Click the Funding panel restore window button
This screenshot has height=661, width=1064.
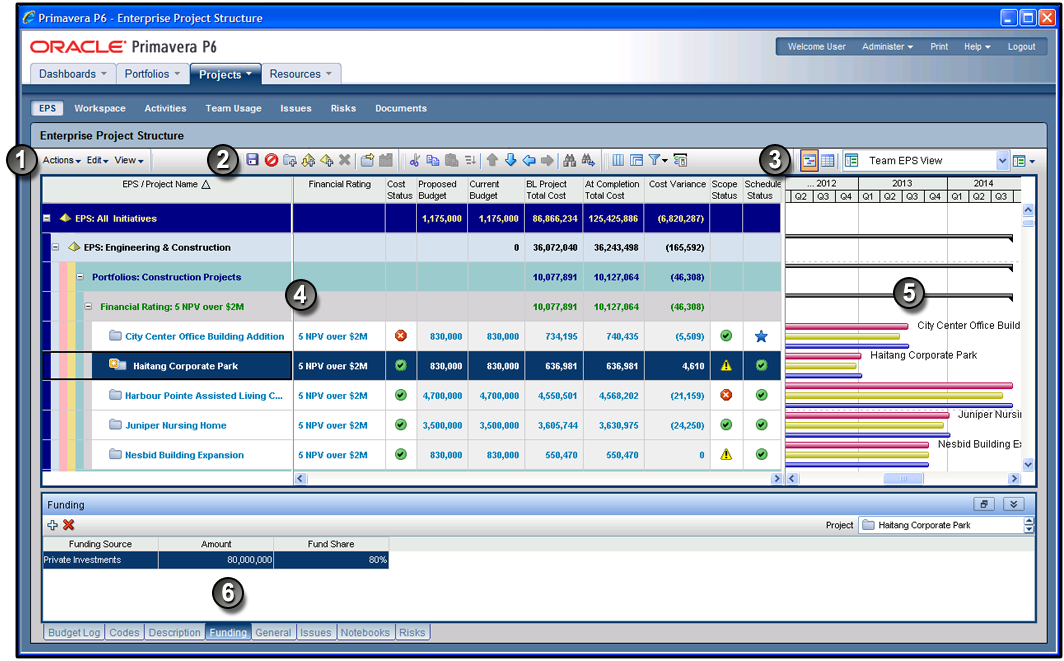pos(984,504)
